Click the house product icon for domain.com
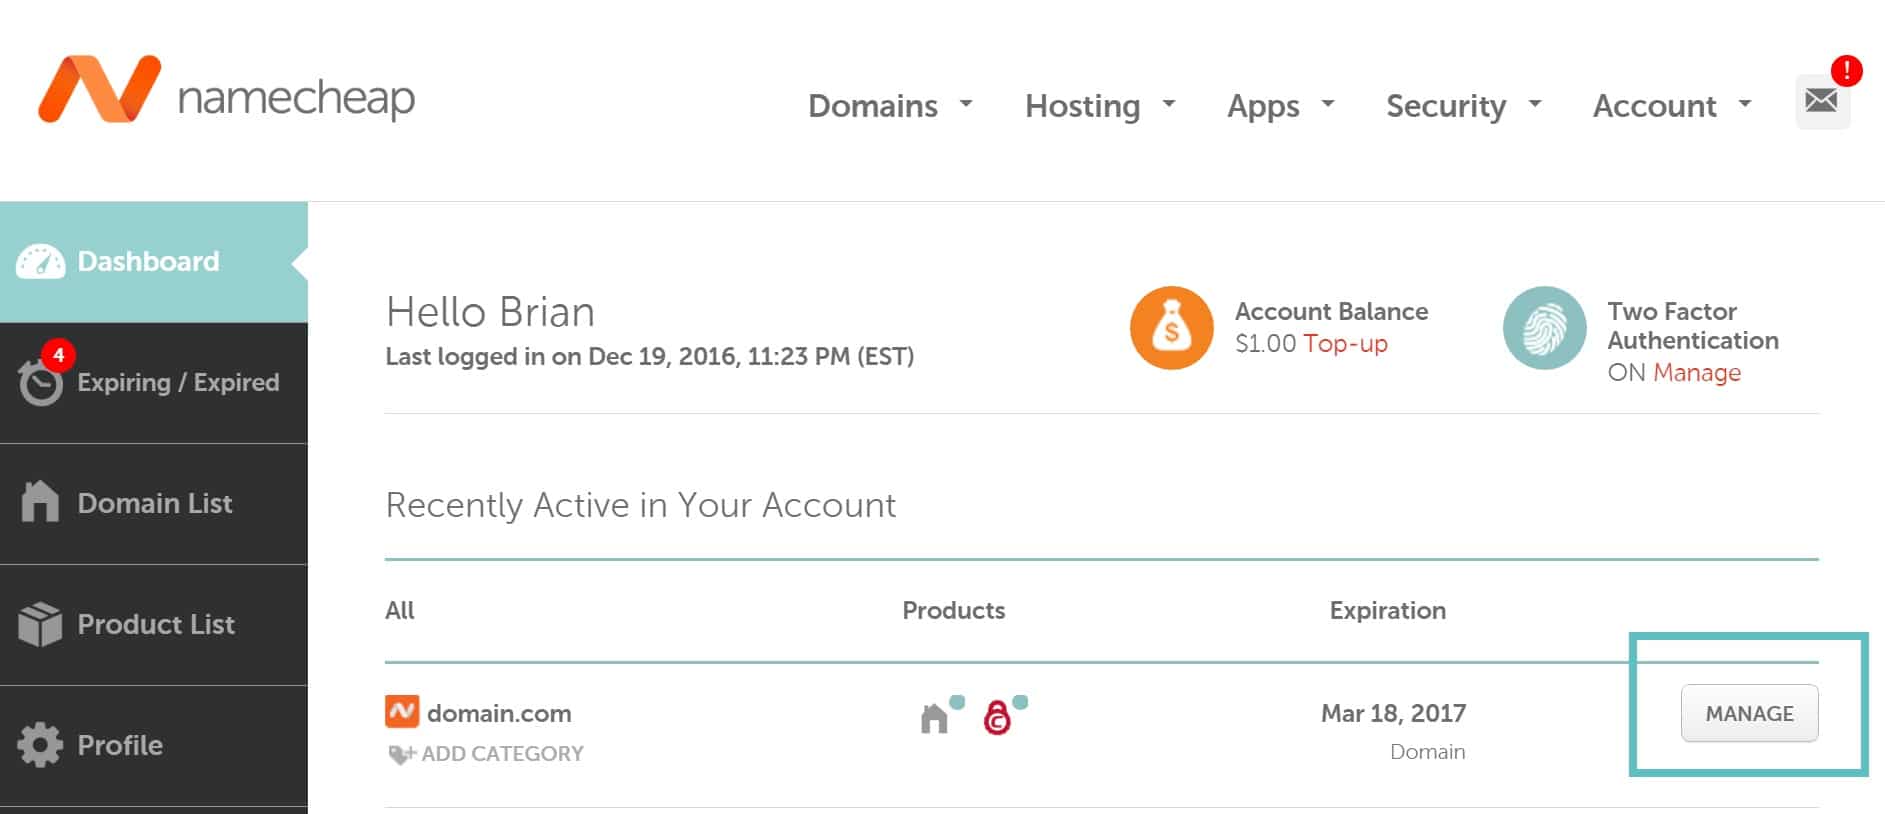Screen dimensions: 1885x814 pos(934,717)
